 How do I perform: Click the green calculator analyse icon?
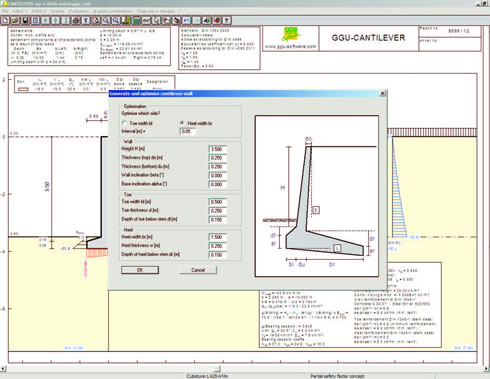tap(136, 21)
